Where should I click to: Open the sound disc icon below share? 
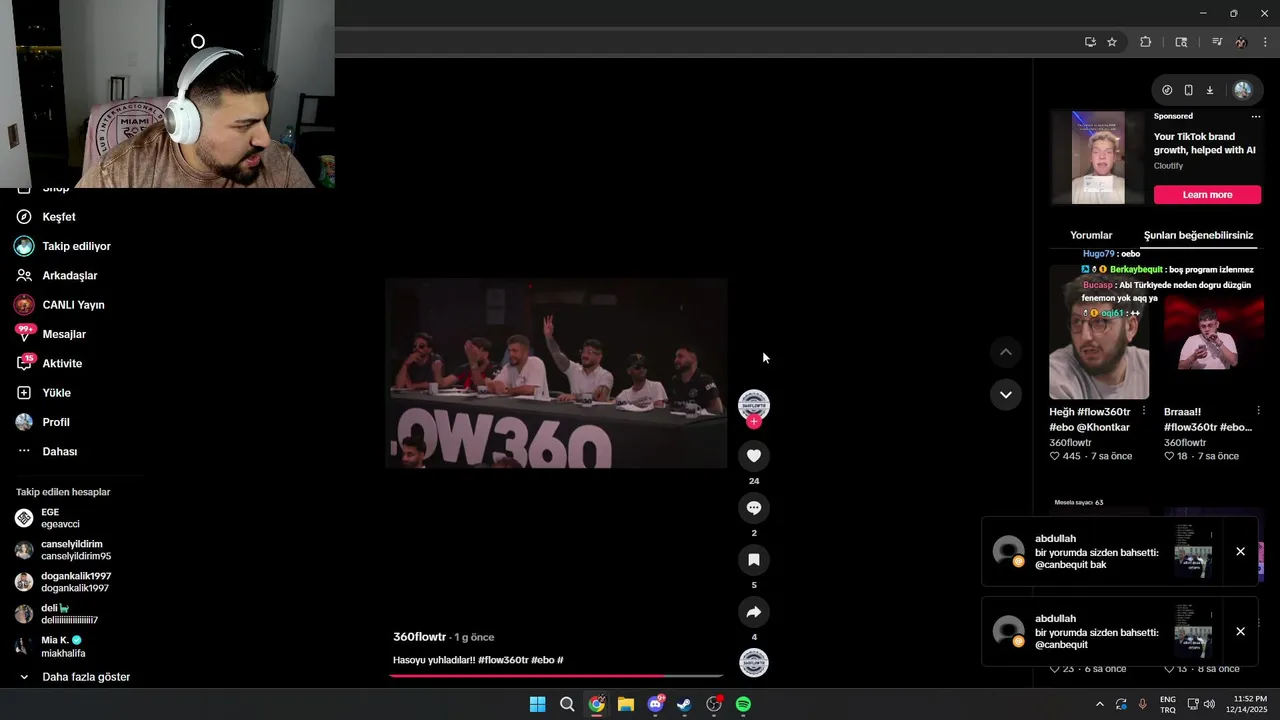tap(754, 662)
